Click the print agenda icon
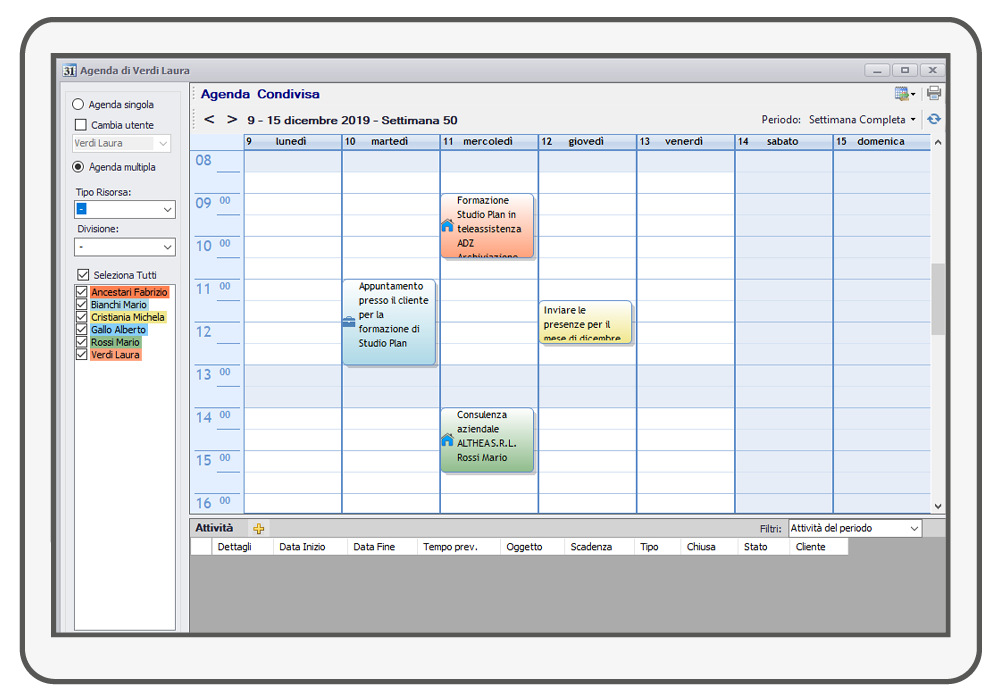1000x700 pixels. 934,93
